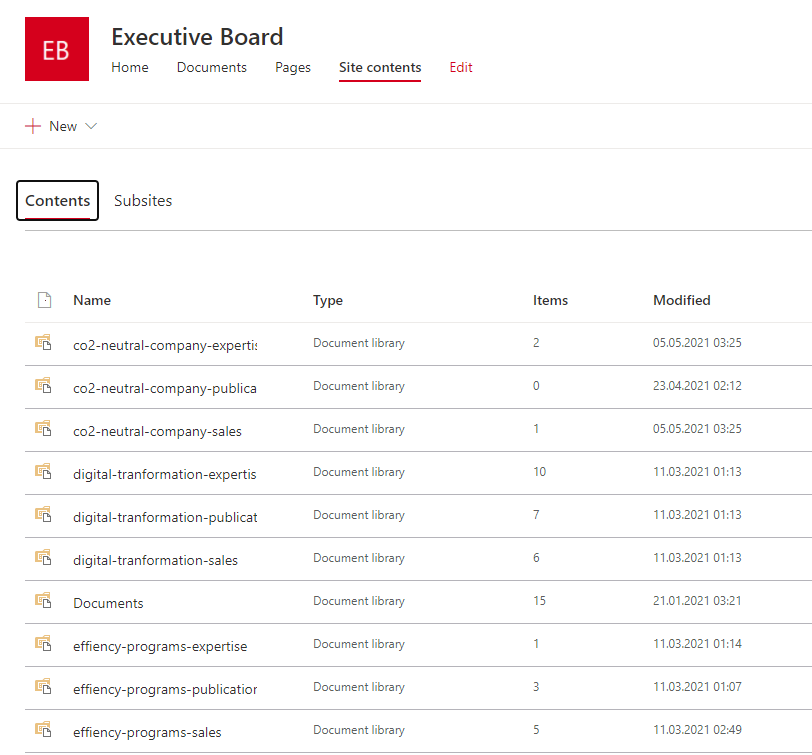
Task: Click library icon next to Documents row
Action: tap(43, 601)
